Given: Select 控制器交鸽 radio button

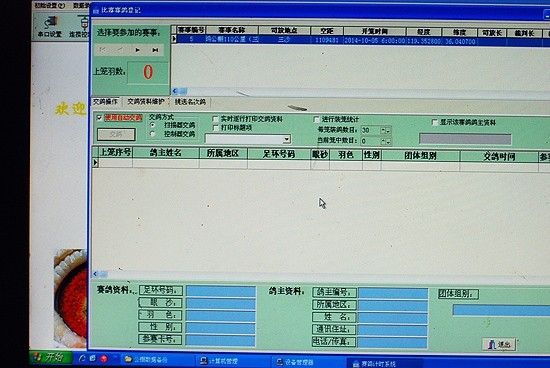Looking at the screenshot, I should click(x=153, y=134).
